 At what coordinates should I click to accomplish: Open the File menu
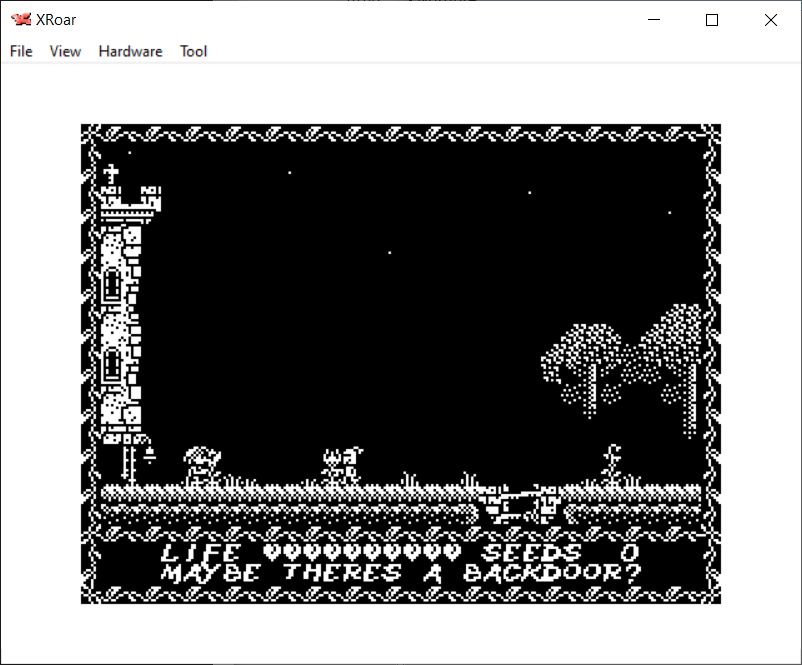point(21,51)
